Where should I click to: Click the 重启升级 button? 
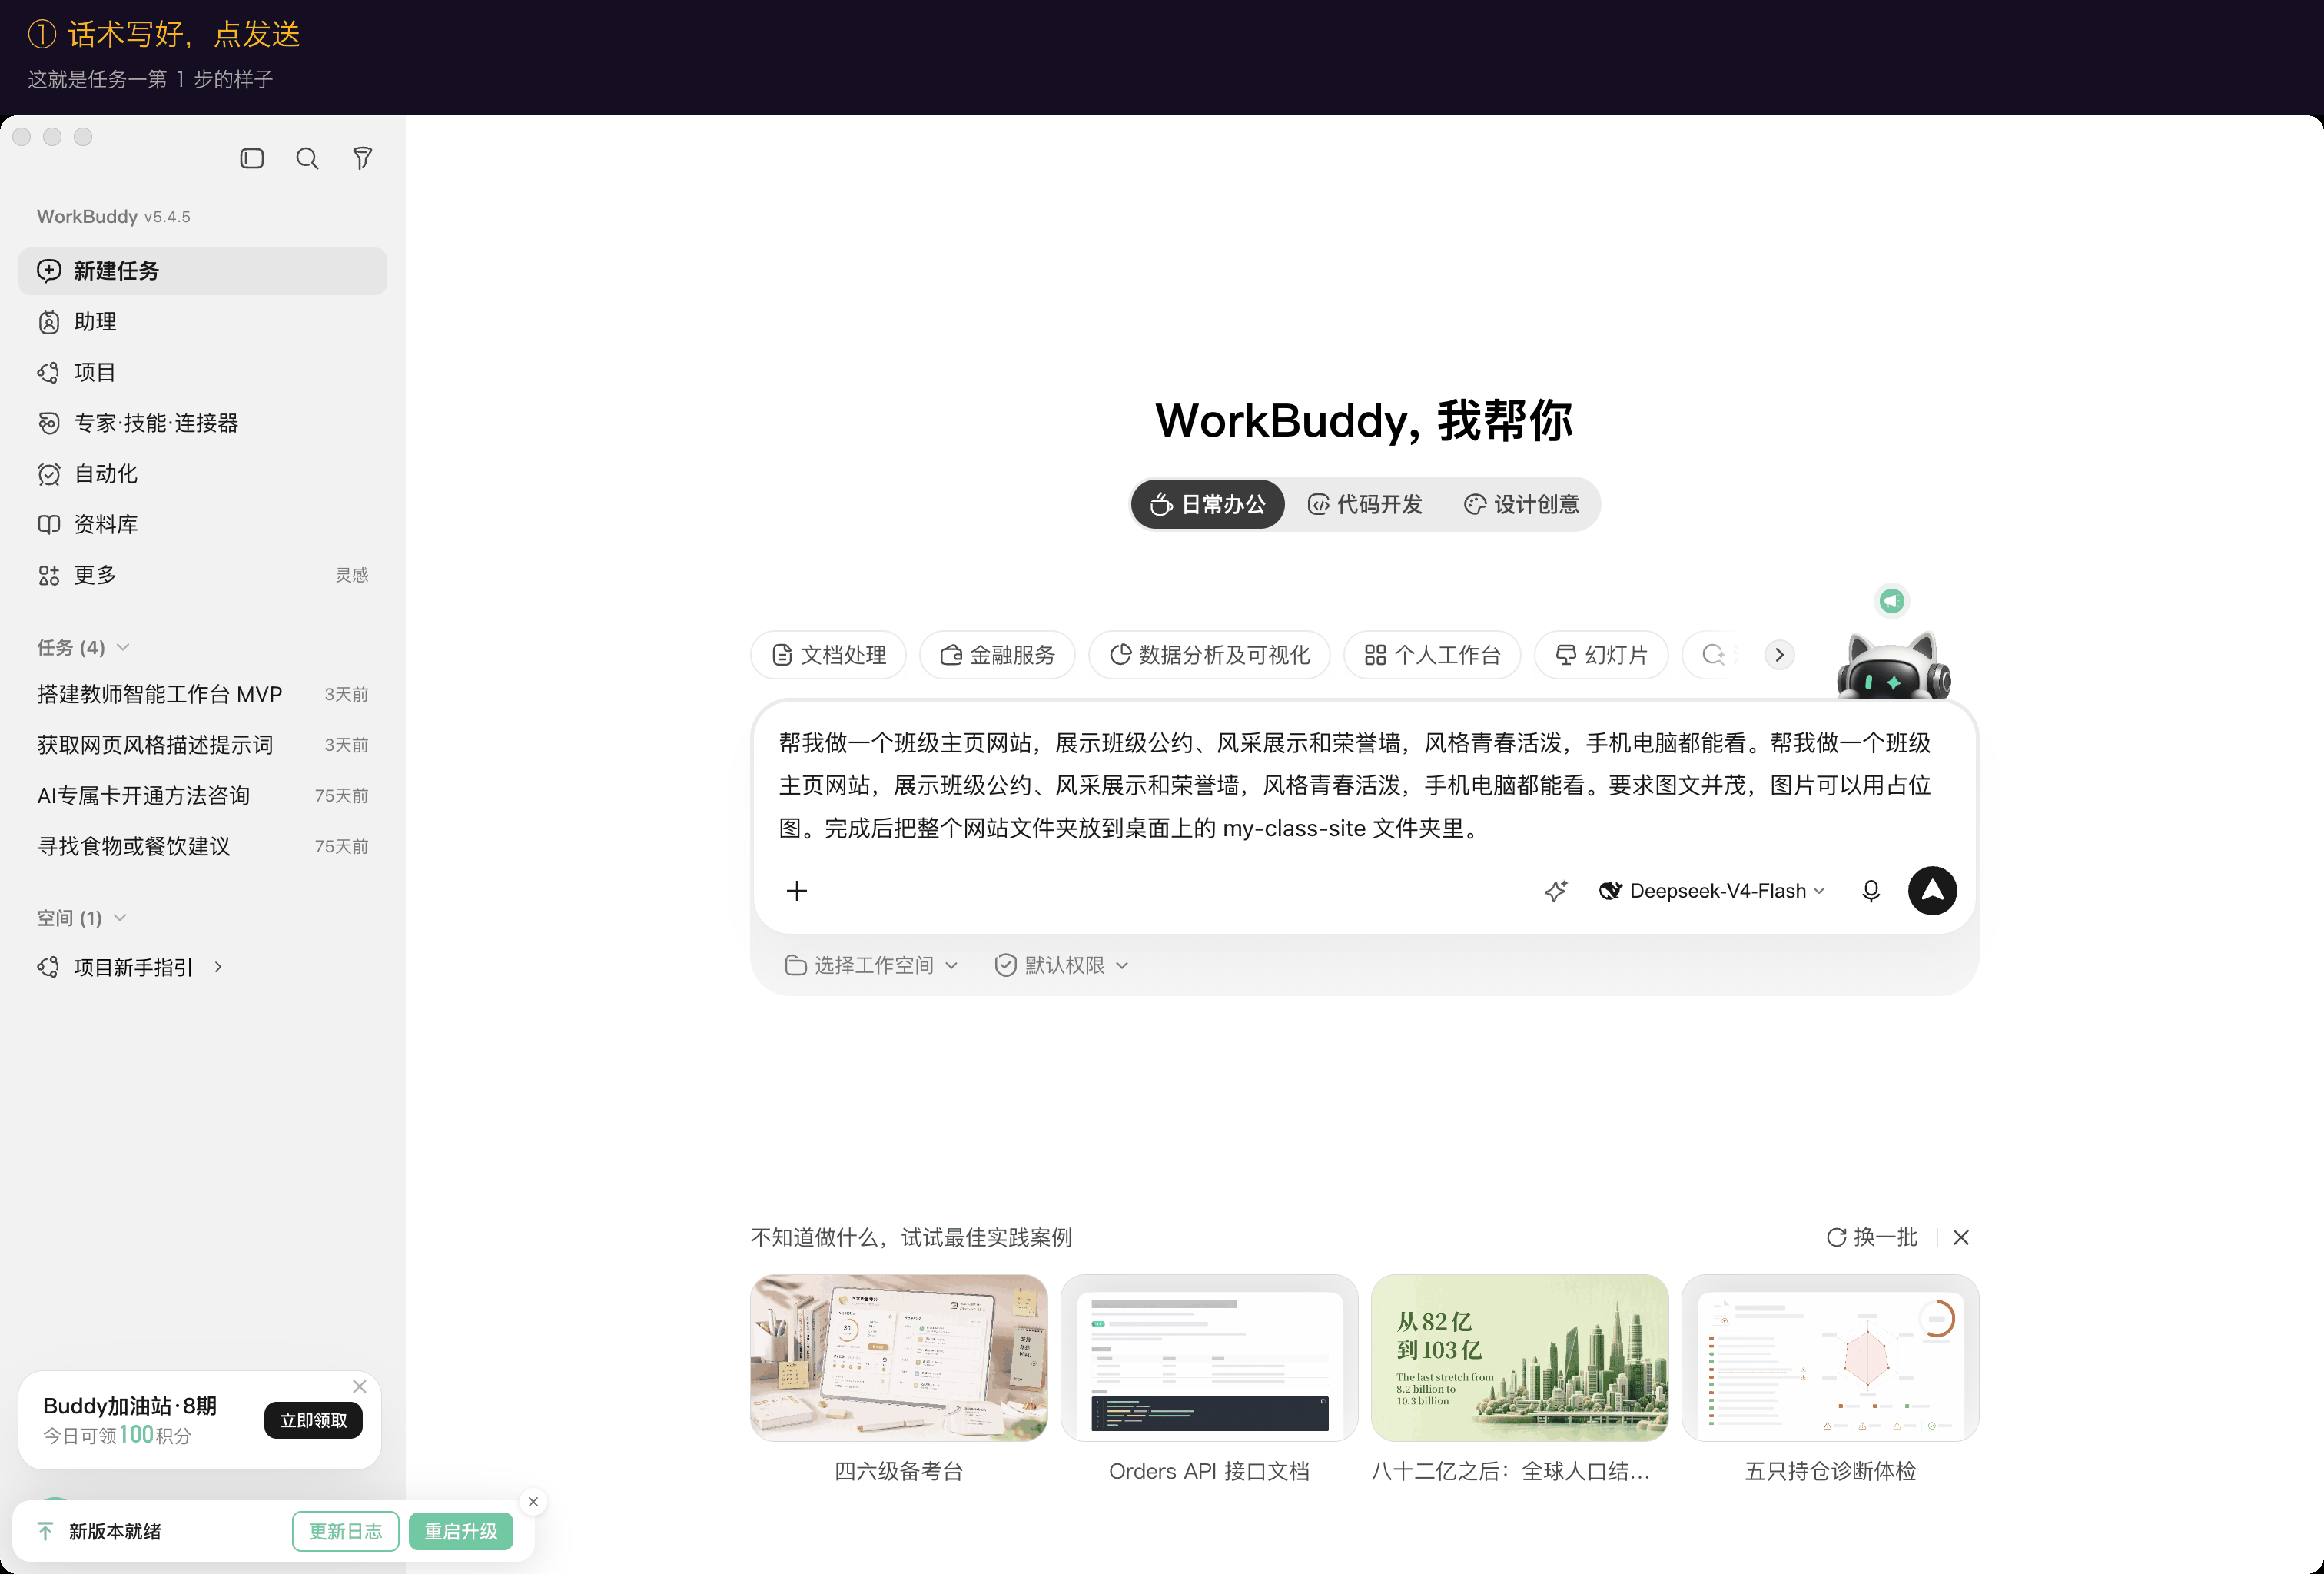(x=460, y=1531)
